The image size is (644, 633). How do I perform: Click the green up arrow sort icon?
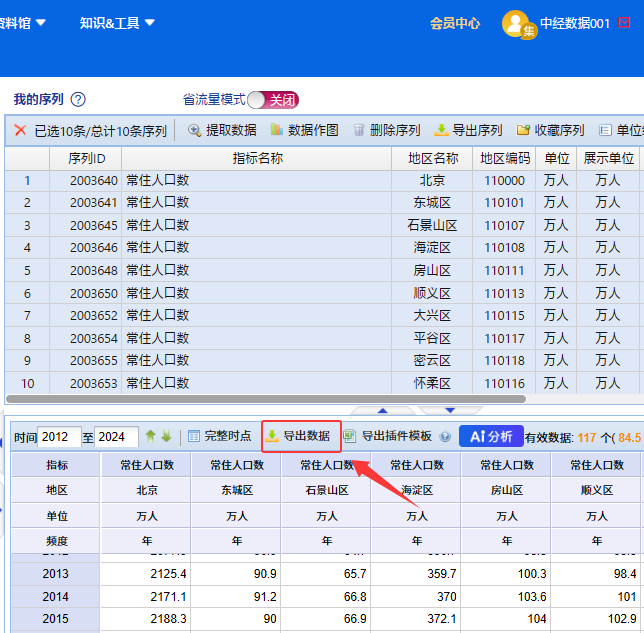(x=150, y=437)
